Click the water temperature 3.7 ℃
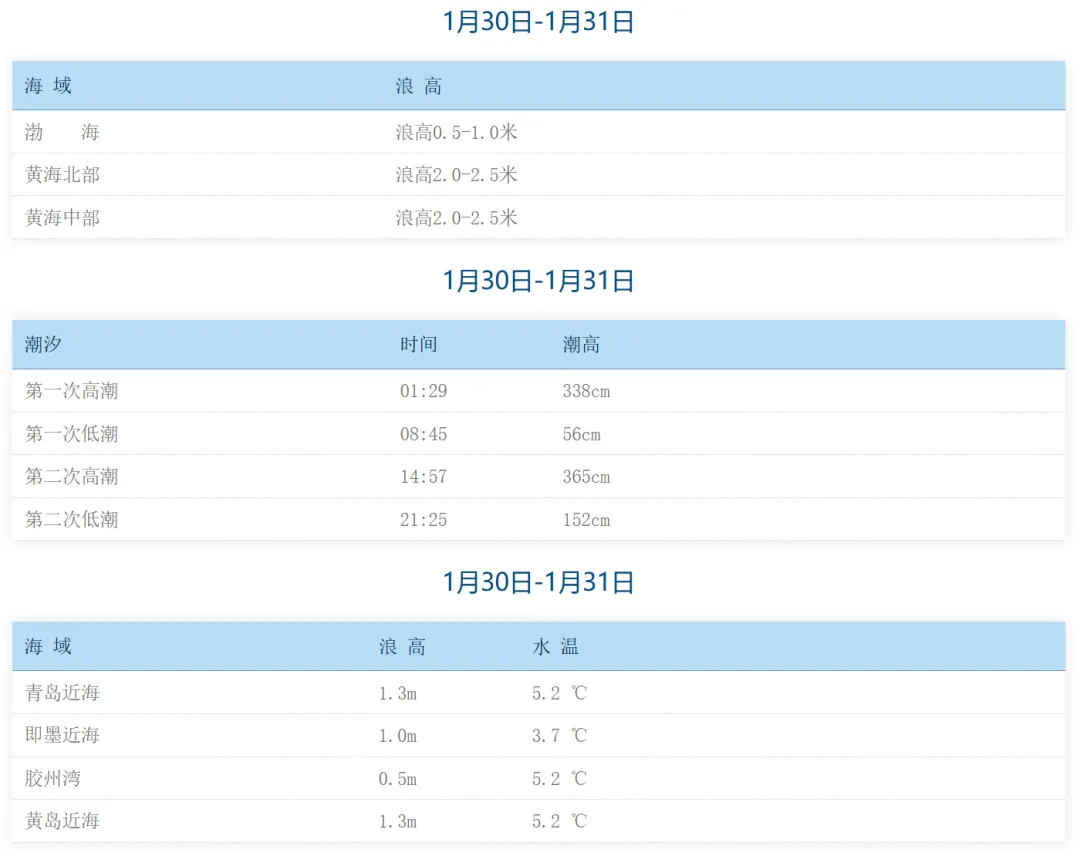The height and width of the screenshot is (856, 1080). click(559, 735)
